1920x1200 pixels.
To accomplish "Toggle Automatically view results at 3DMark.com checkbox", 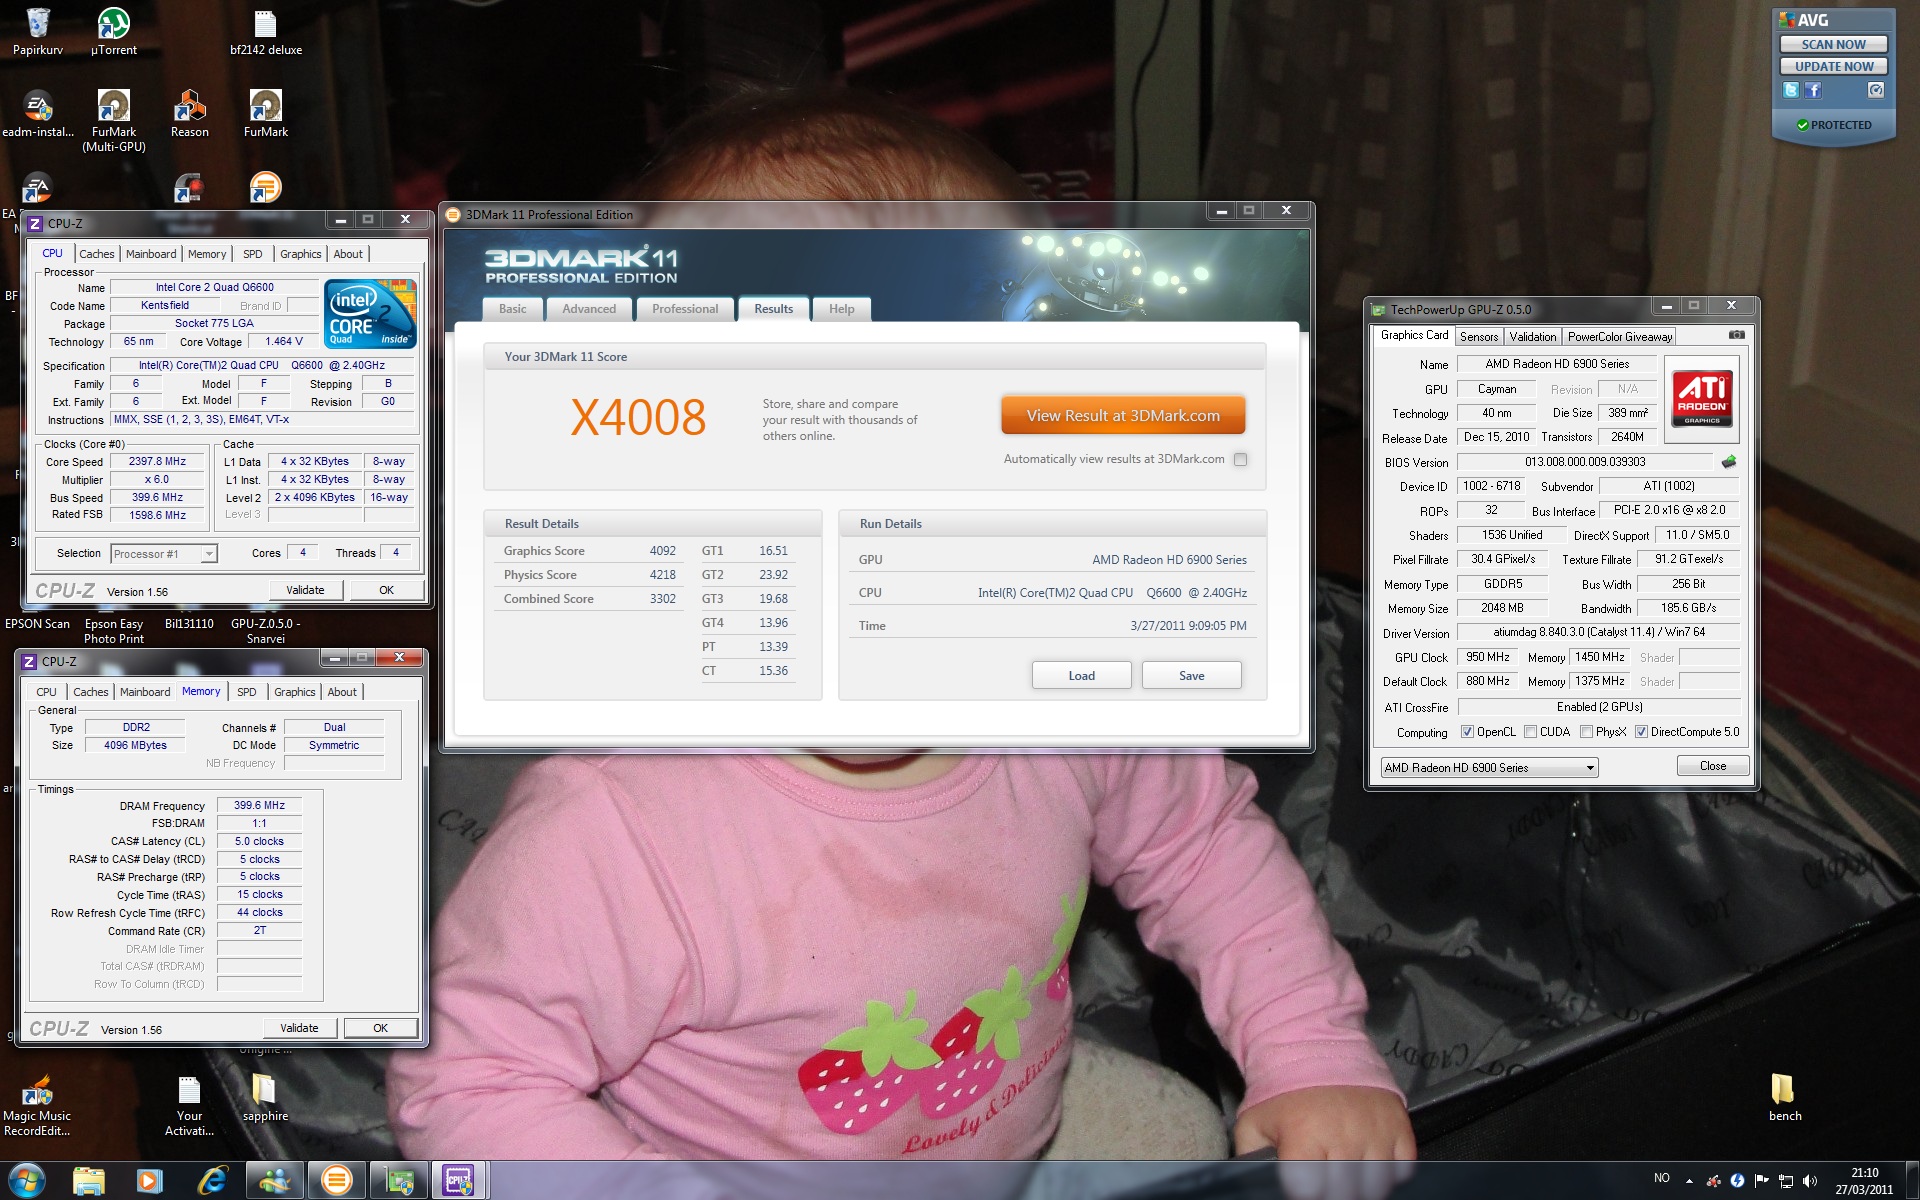I will [1240, 460].
